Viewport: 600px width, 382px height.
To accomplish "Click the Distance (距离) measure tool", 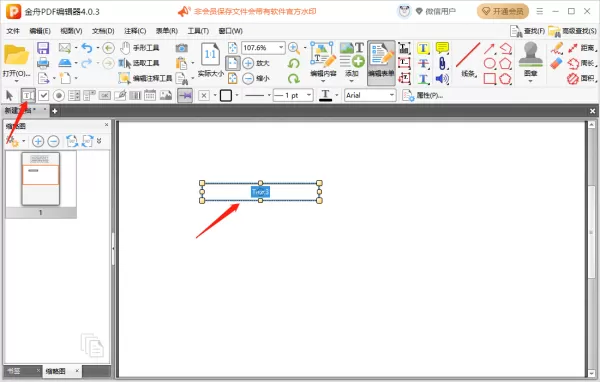I will (582, 48).
